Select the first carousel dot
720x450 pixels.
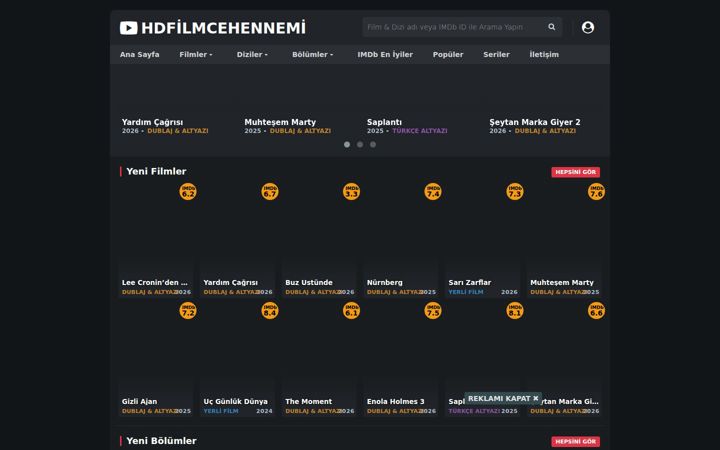coord(347,144)
